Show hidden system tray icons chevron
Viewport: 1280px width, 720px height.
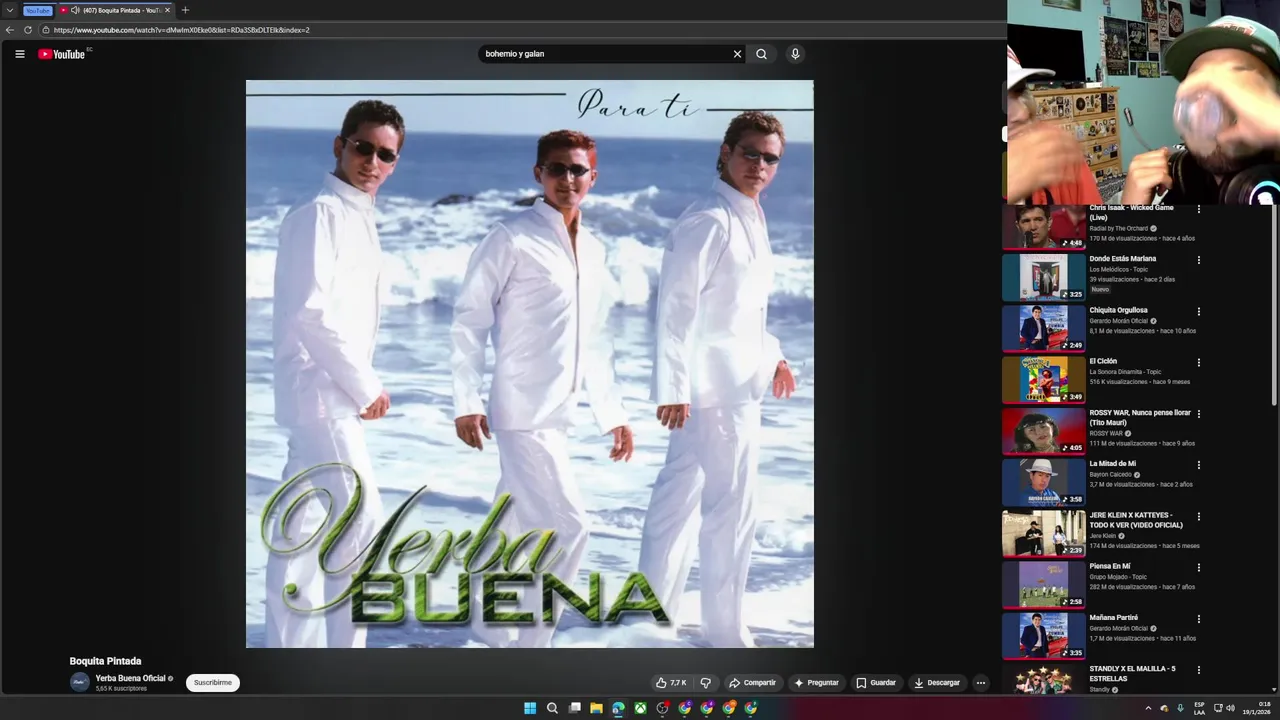pos(1148,708)
